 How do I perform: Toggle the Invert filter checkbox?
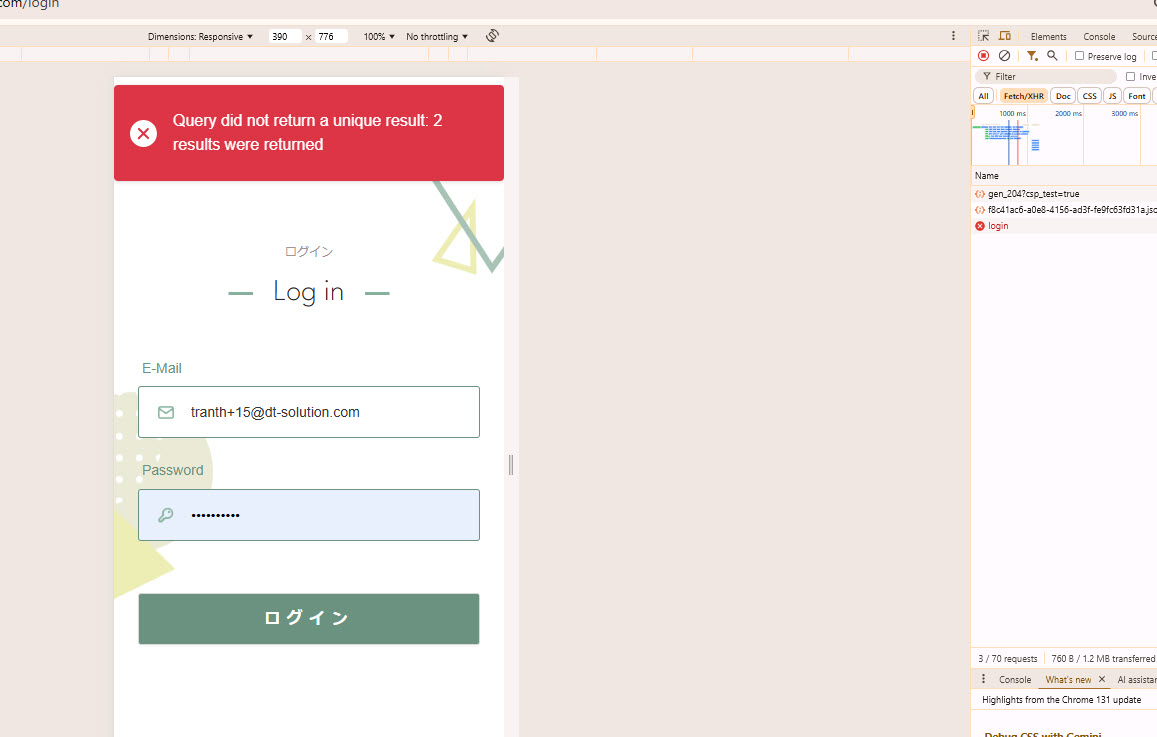1131,77
